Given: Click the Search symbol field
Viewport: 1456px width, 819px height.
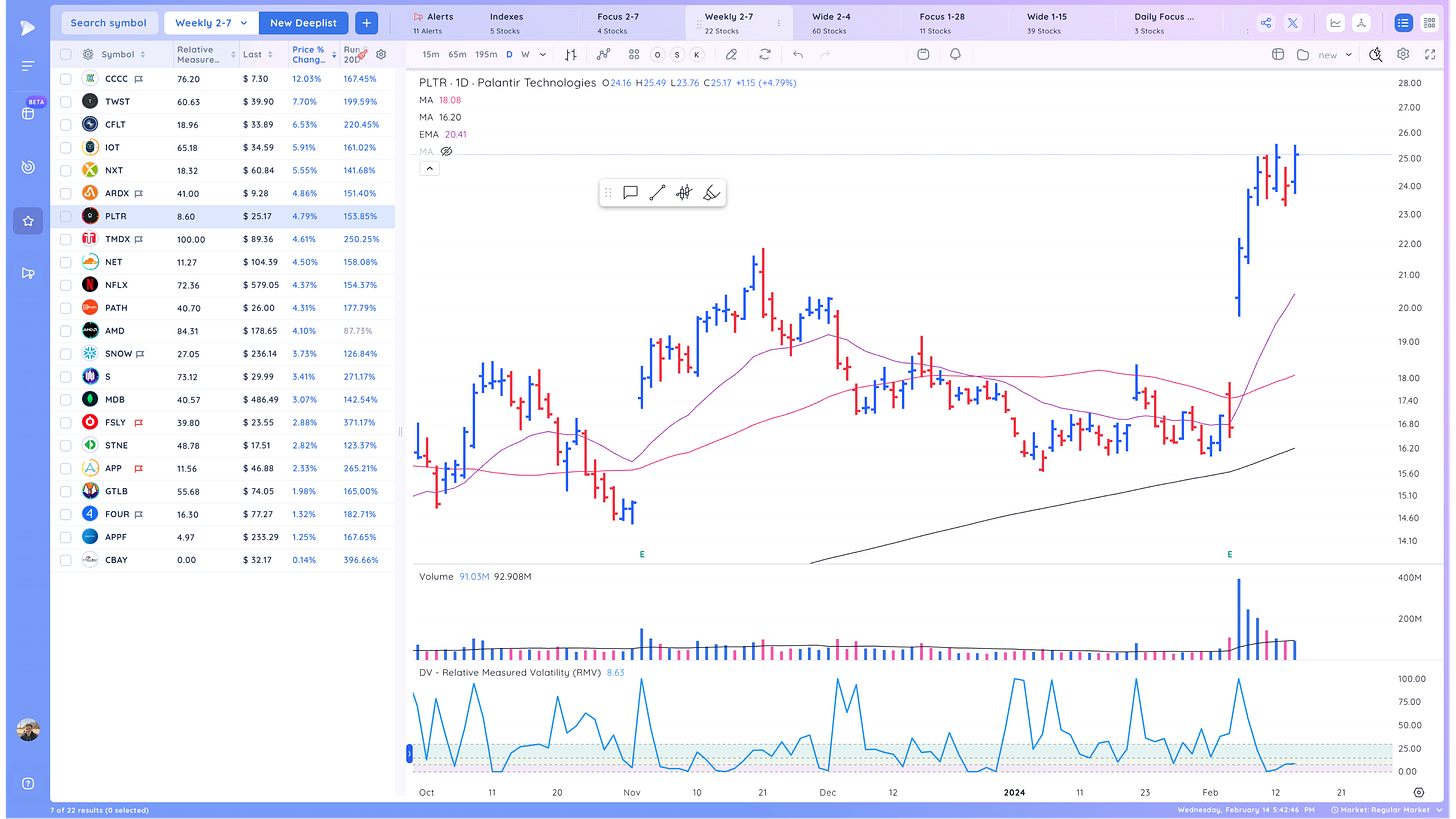Looking at the screenshot, I should coord(109,22).
